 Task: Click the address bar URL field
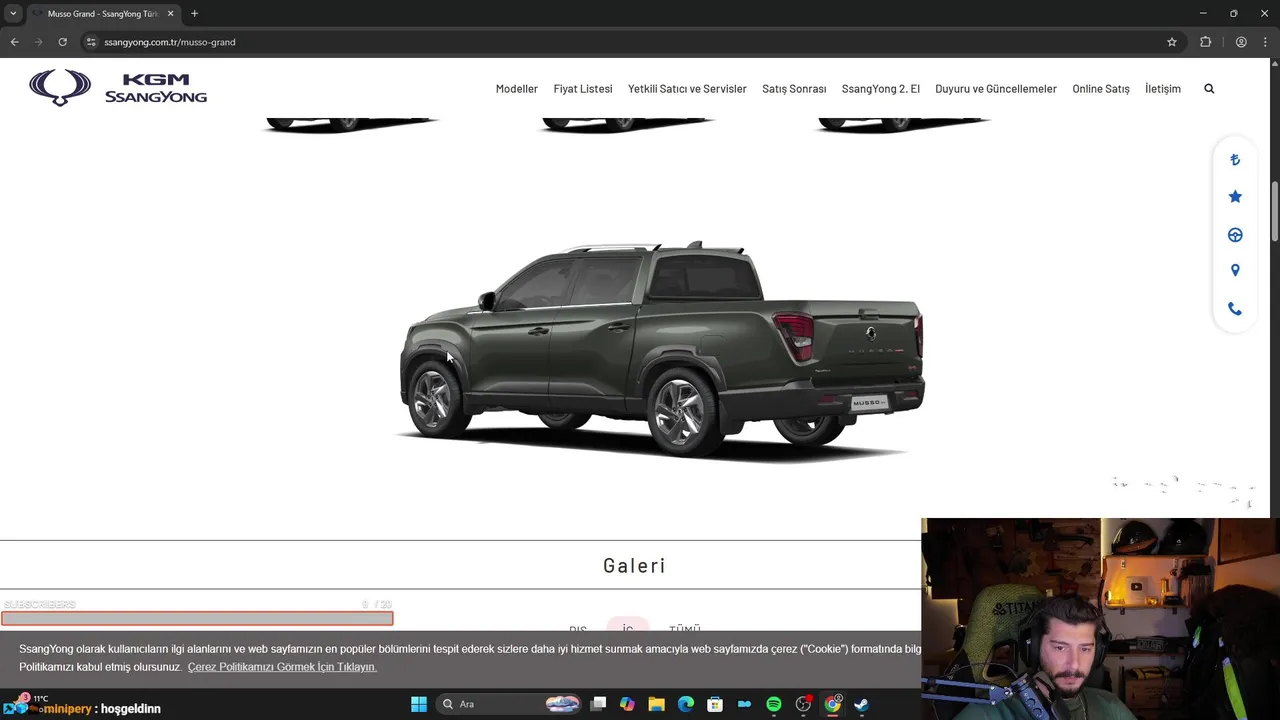(x=620, y=42)
